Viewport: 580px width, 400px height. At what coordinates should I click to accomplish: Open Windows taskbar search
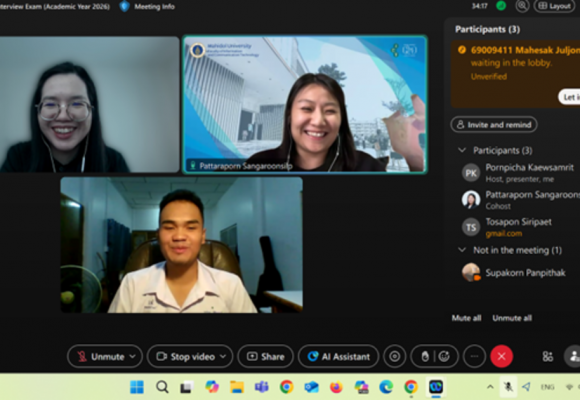coord(162,387)
